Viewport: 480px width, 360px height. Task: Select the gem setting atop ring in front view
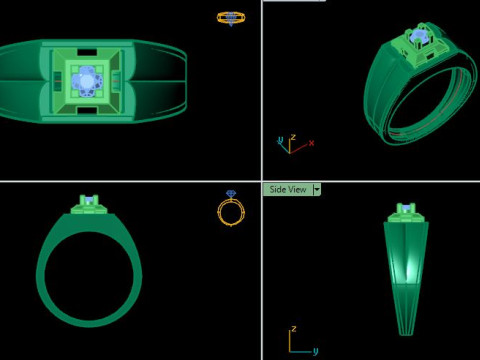89,204
